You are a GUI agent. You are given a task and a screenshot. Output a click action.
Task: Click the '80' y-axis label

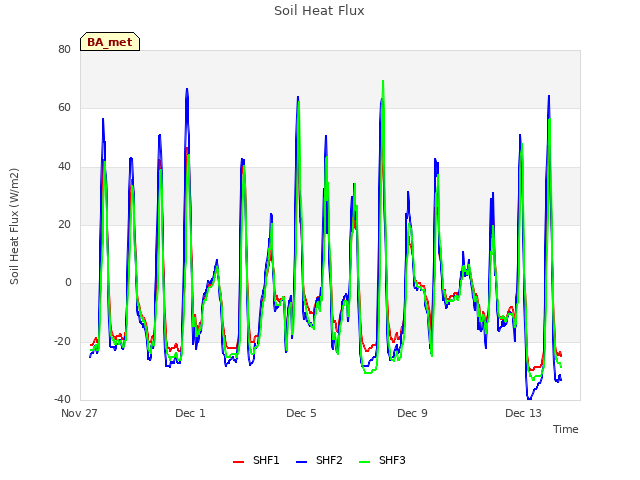click(x=64, y=49)
